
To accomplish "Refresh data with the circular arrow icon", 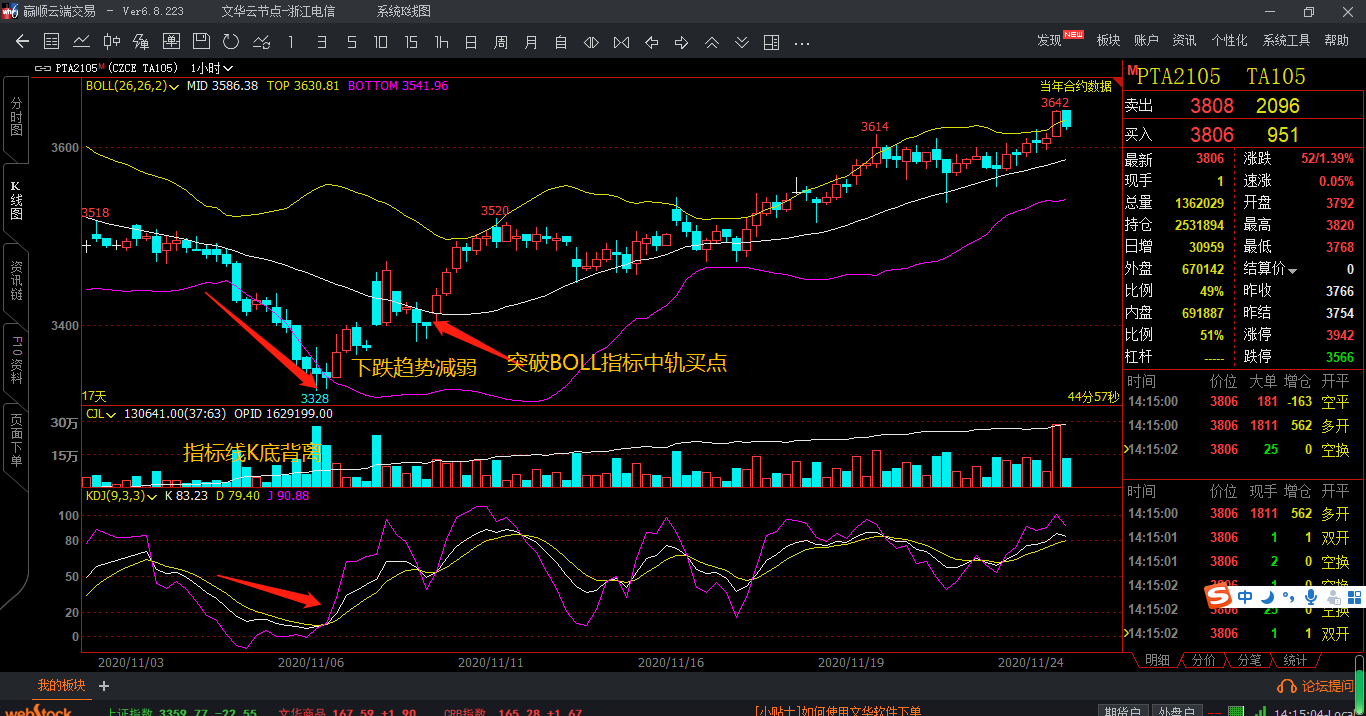I will [231, 42].
